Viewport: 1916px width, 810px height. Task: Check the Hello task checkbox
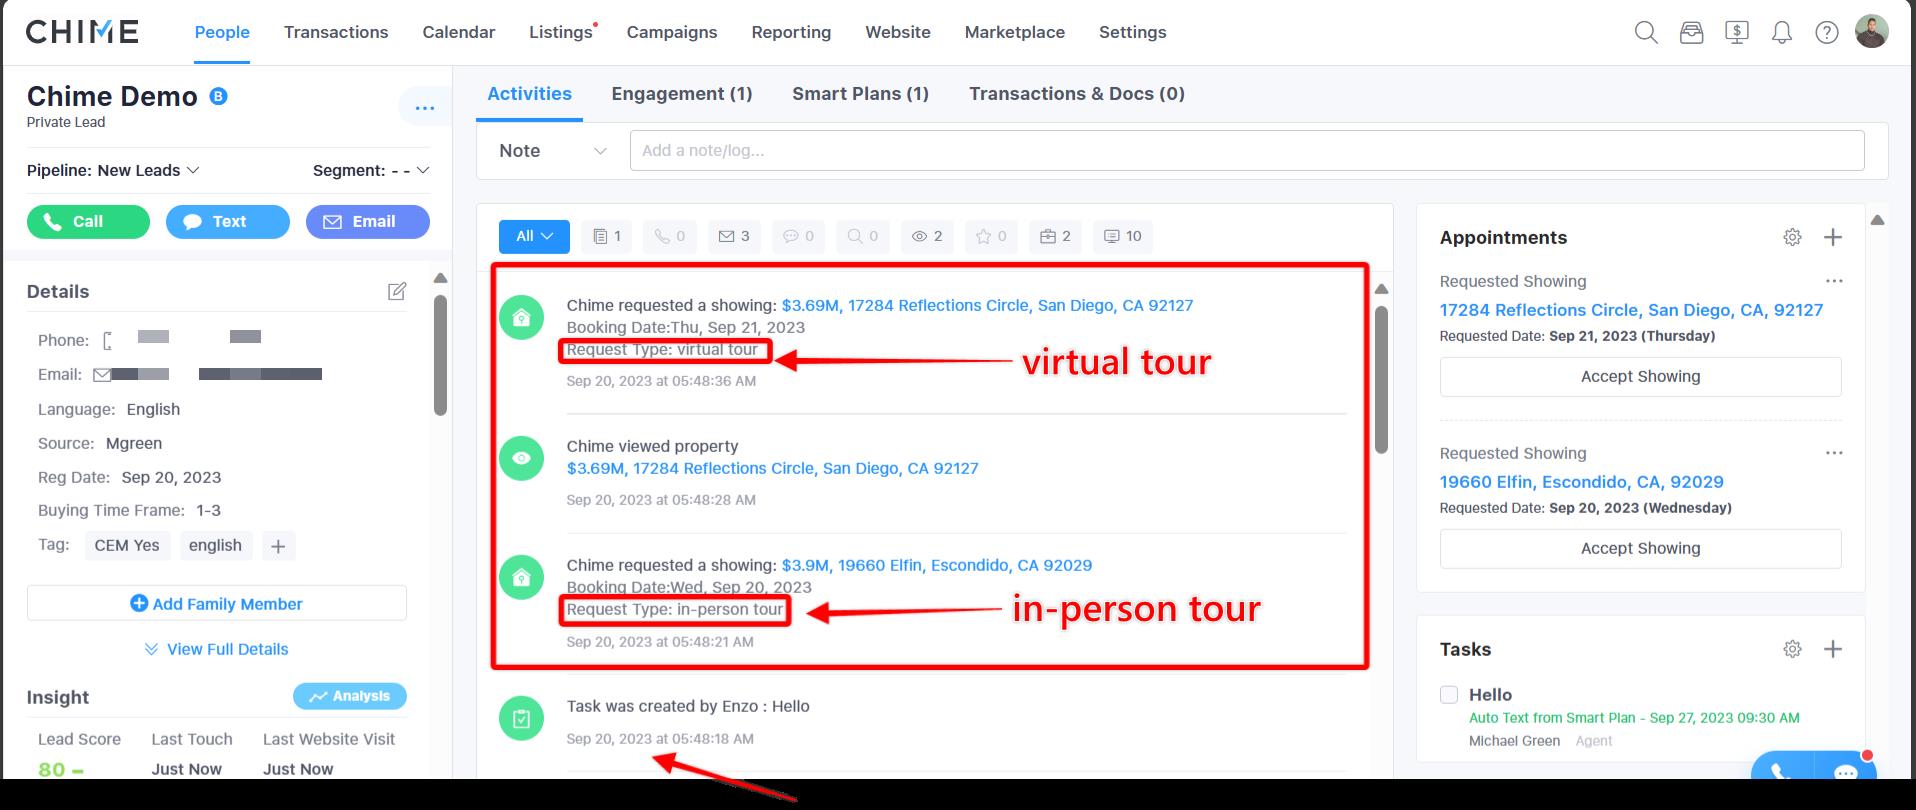tap(1449, 694)
